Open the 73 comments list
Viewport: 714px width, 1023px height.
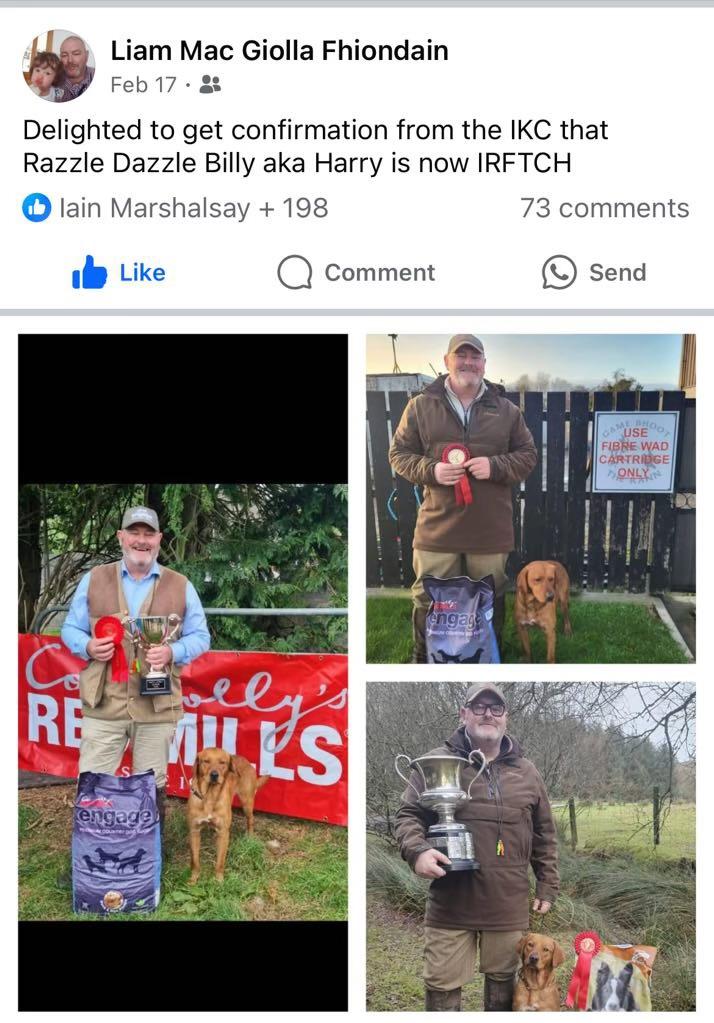pyautogui.click(x=605, y=208)
